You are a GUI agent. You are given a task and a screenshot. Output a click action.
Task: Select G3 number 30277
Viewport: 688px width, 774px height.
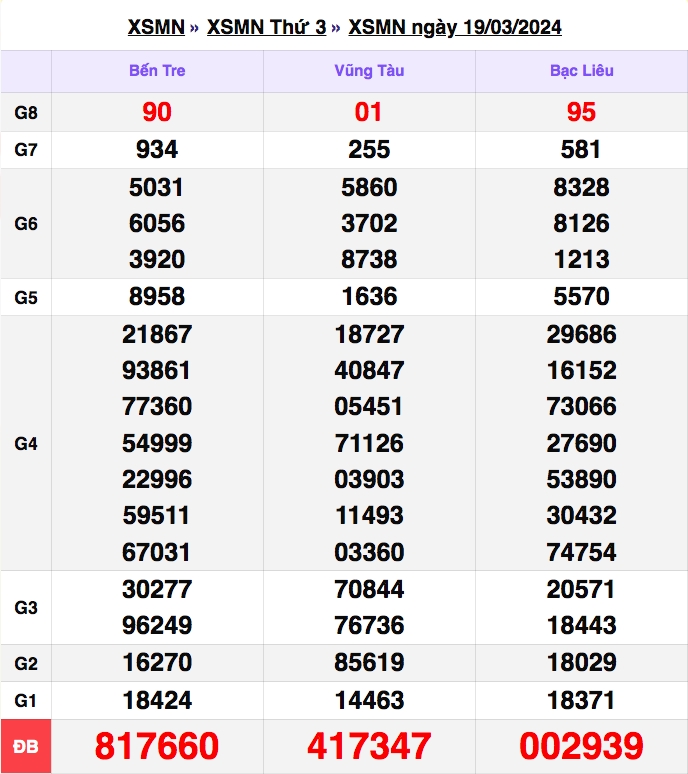[157, 589]
